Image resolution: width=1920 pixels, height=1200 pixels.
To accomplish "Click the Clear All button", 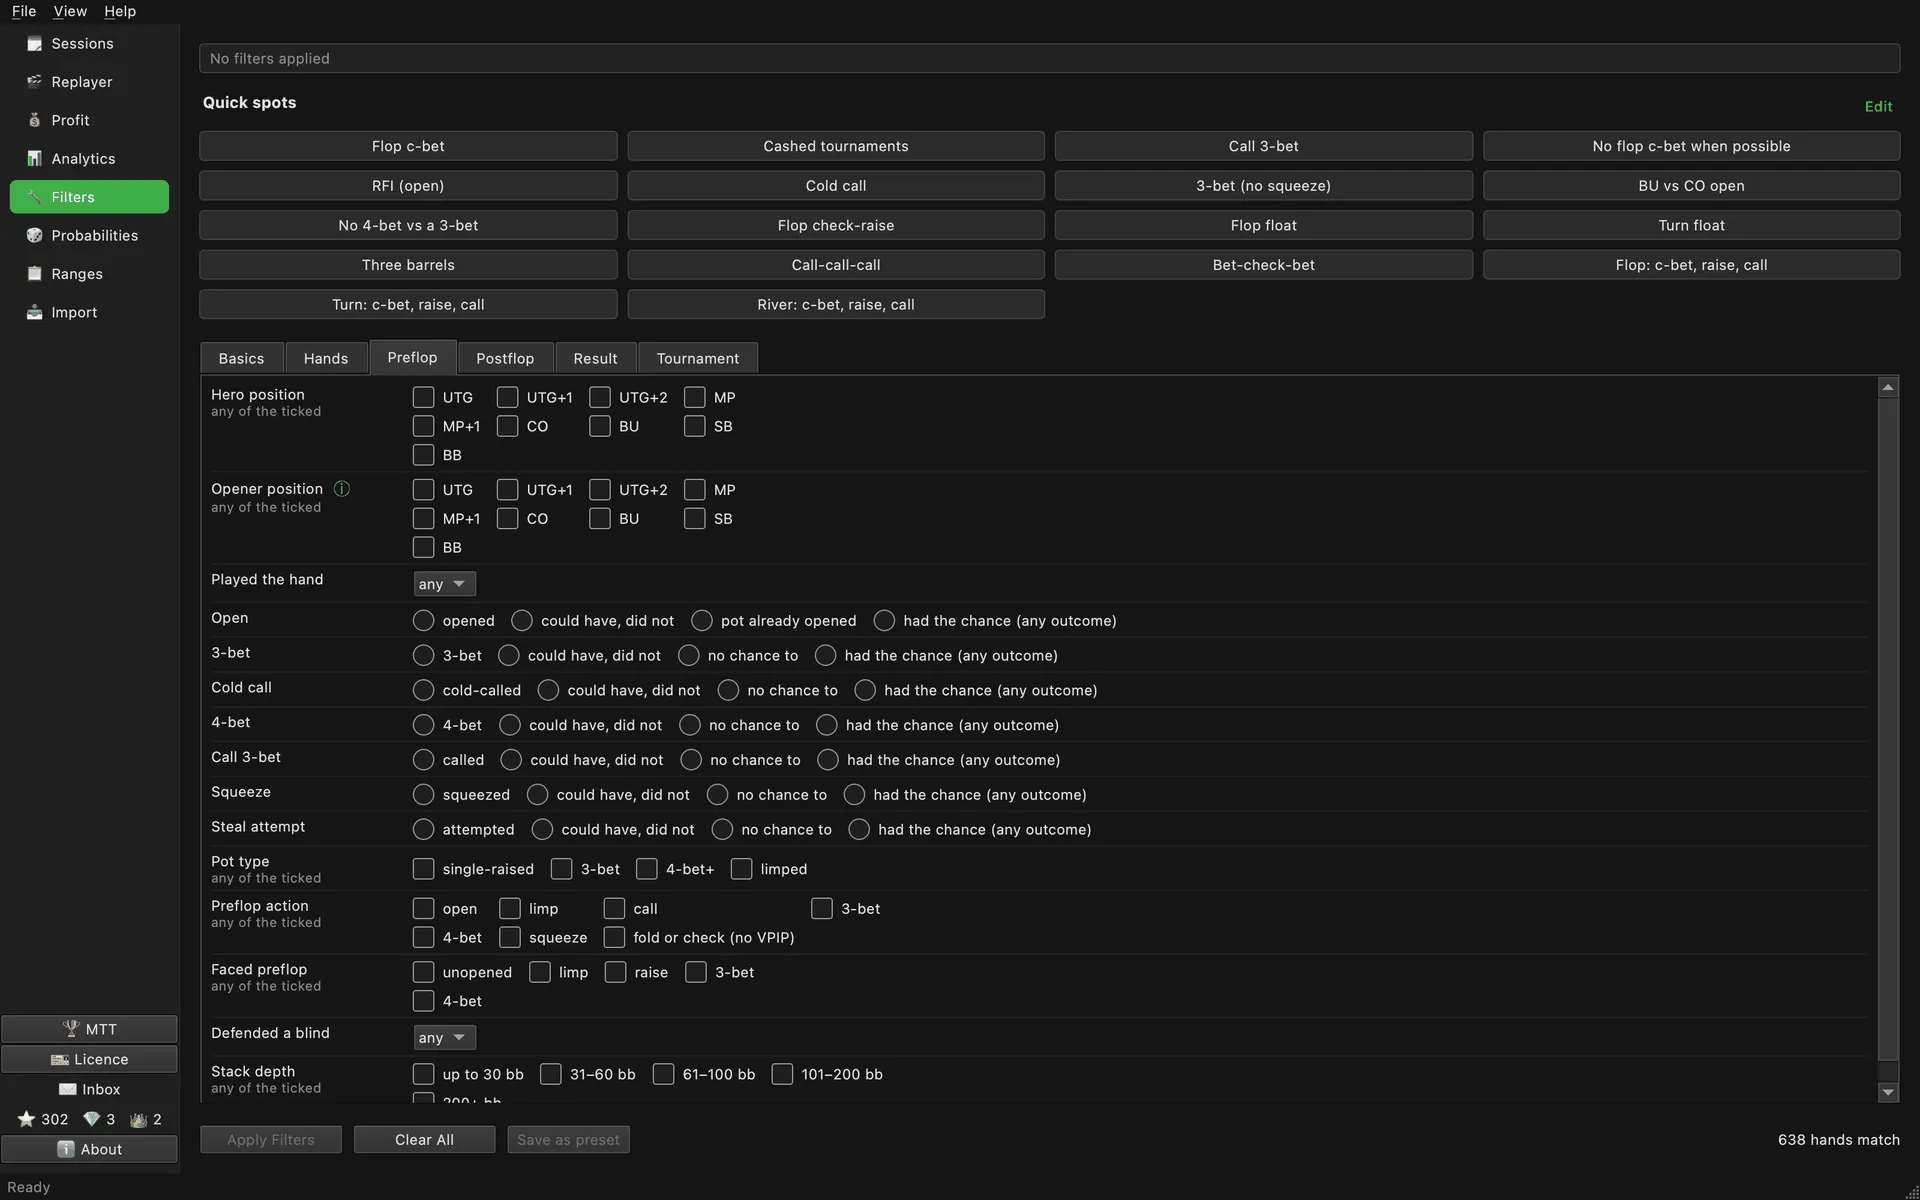I will click(424, 1140).
